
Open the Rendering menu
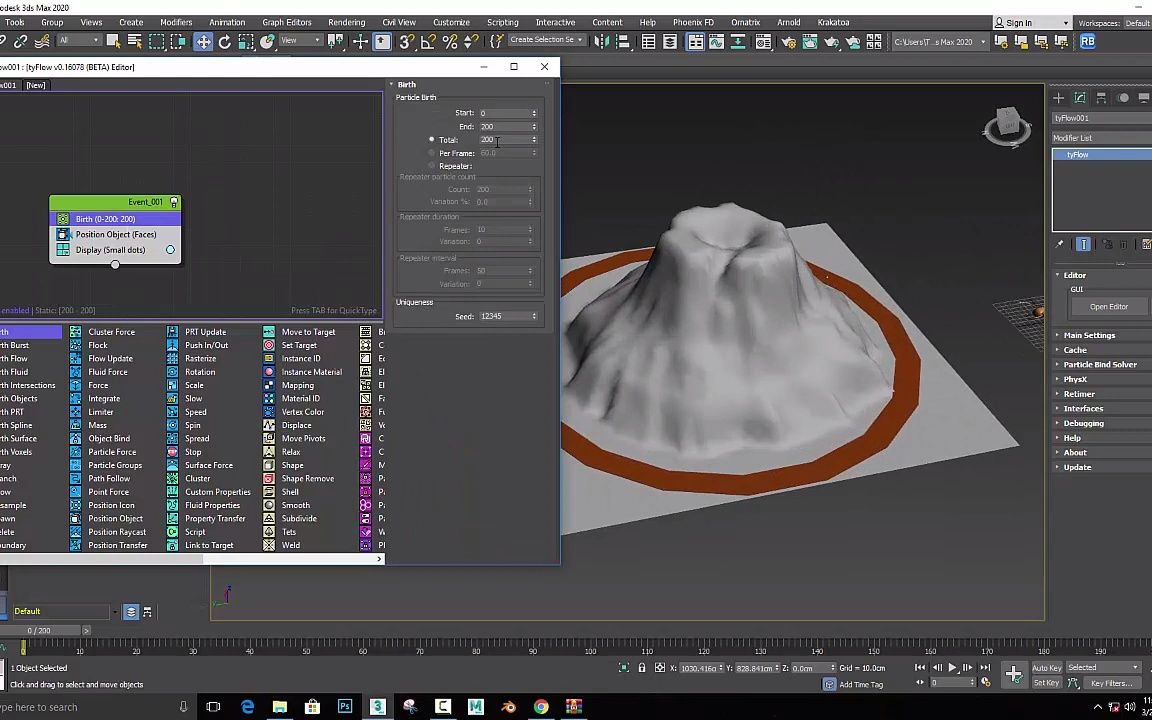(346, 22)
